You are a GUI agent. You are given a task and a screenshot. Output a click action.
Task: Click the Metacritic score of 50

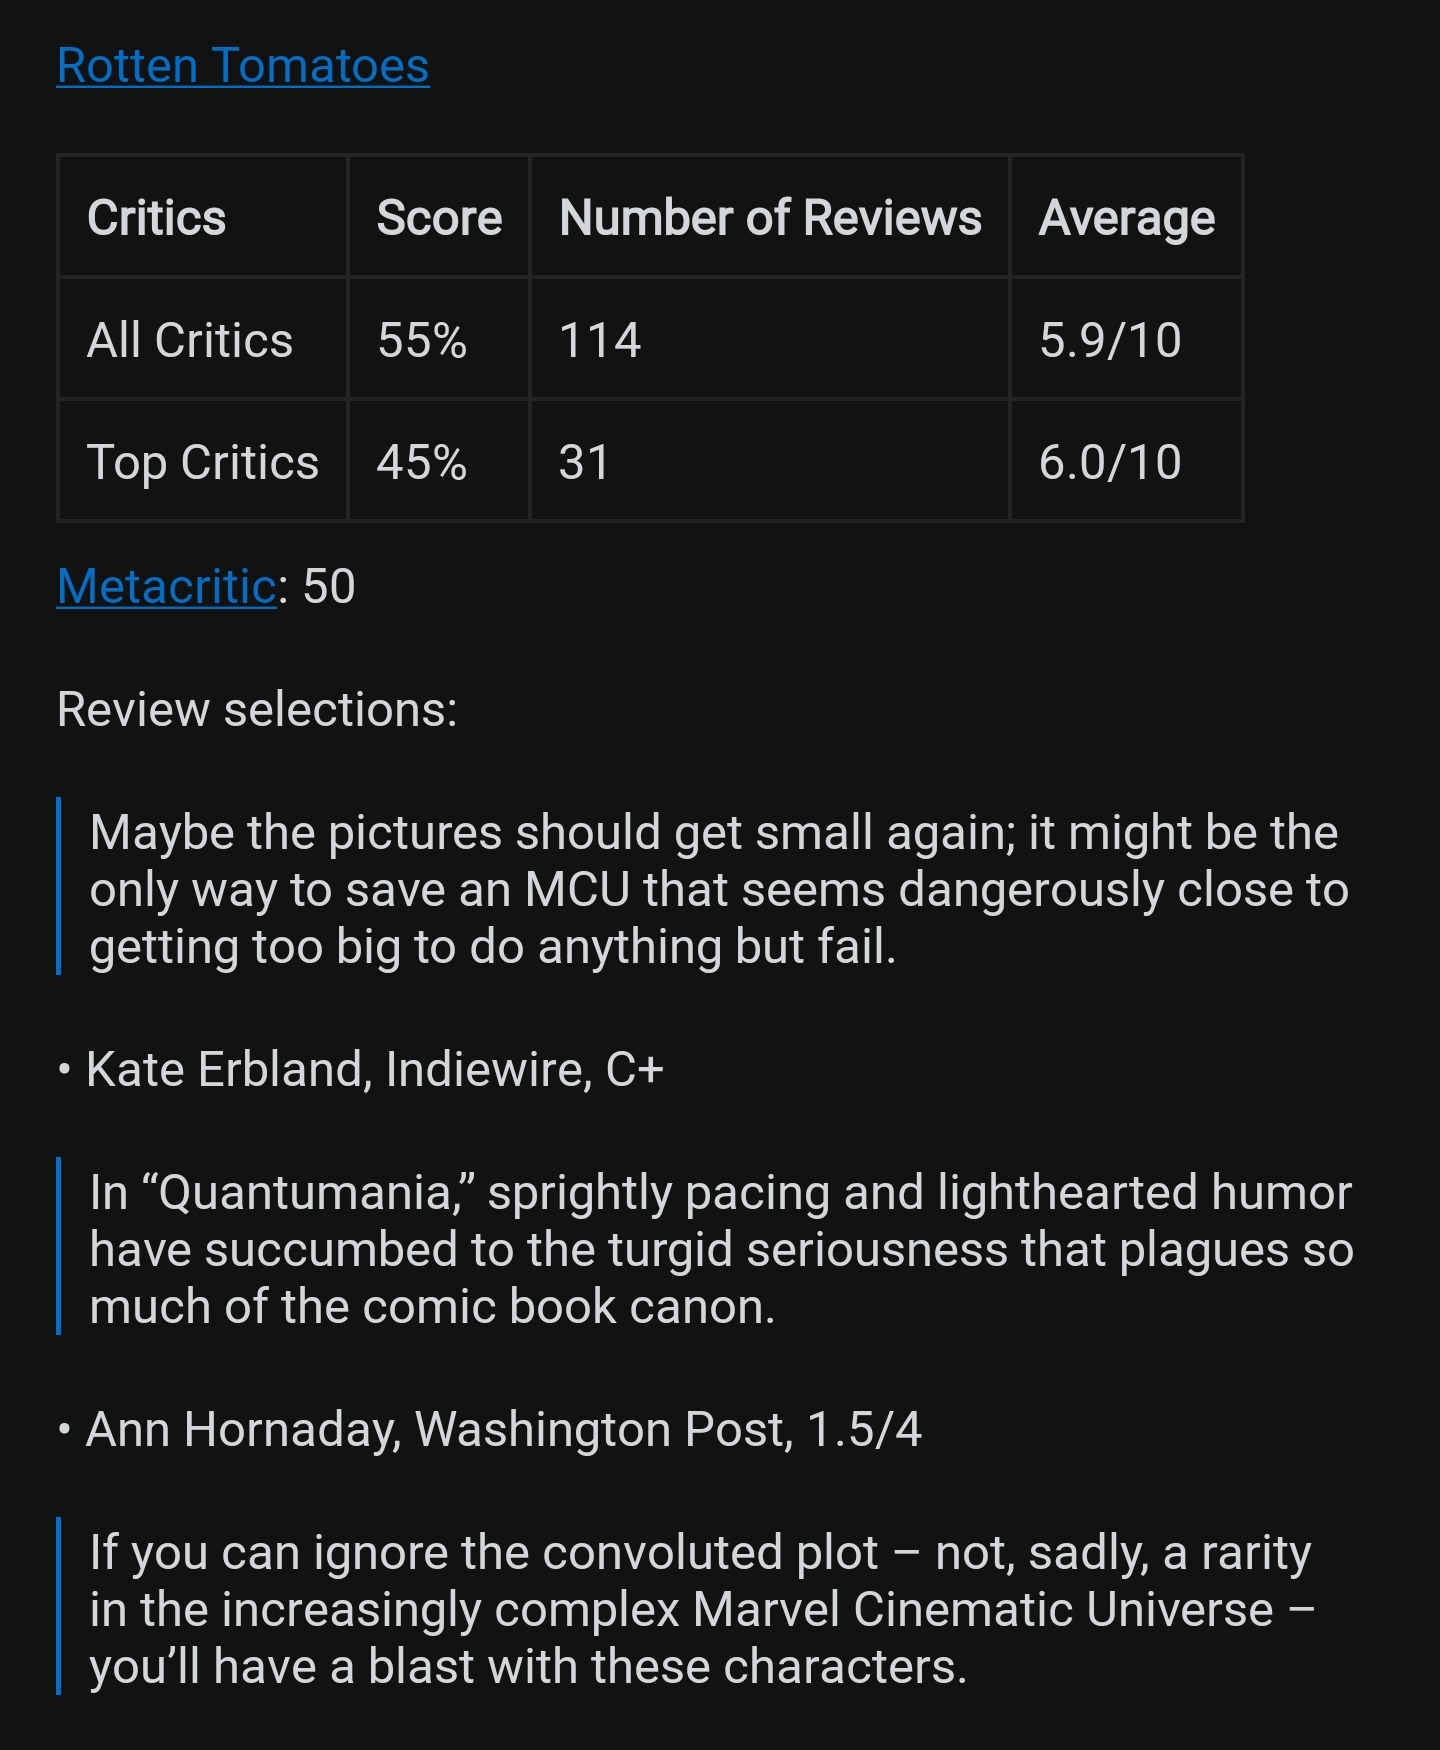coord(329,587)
